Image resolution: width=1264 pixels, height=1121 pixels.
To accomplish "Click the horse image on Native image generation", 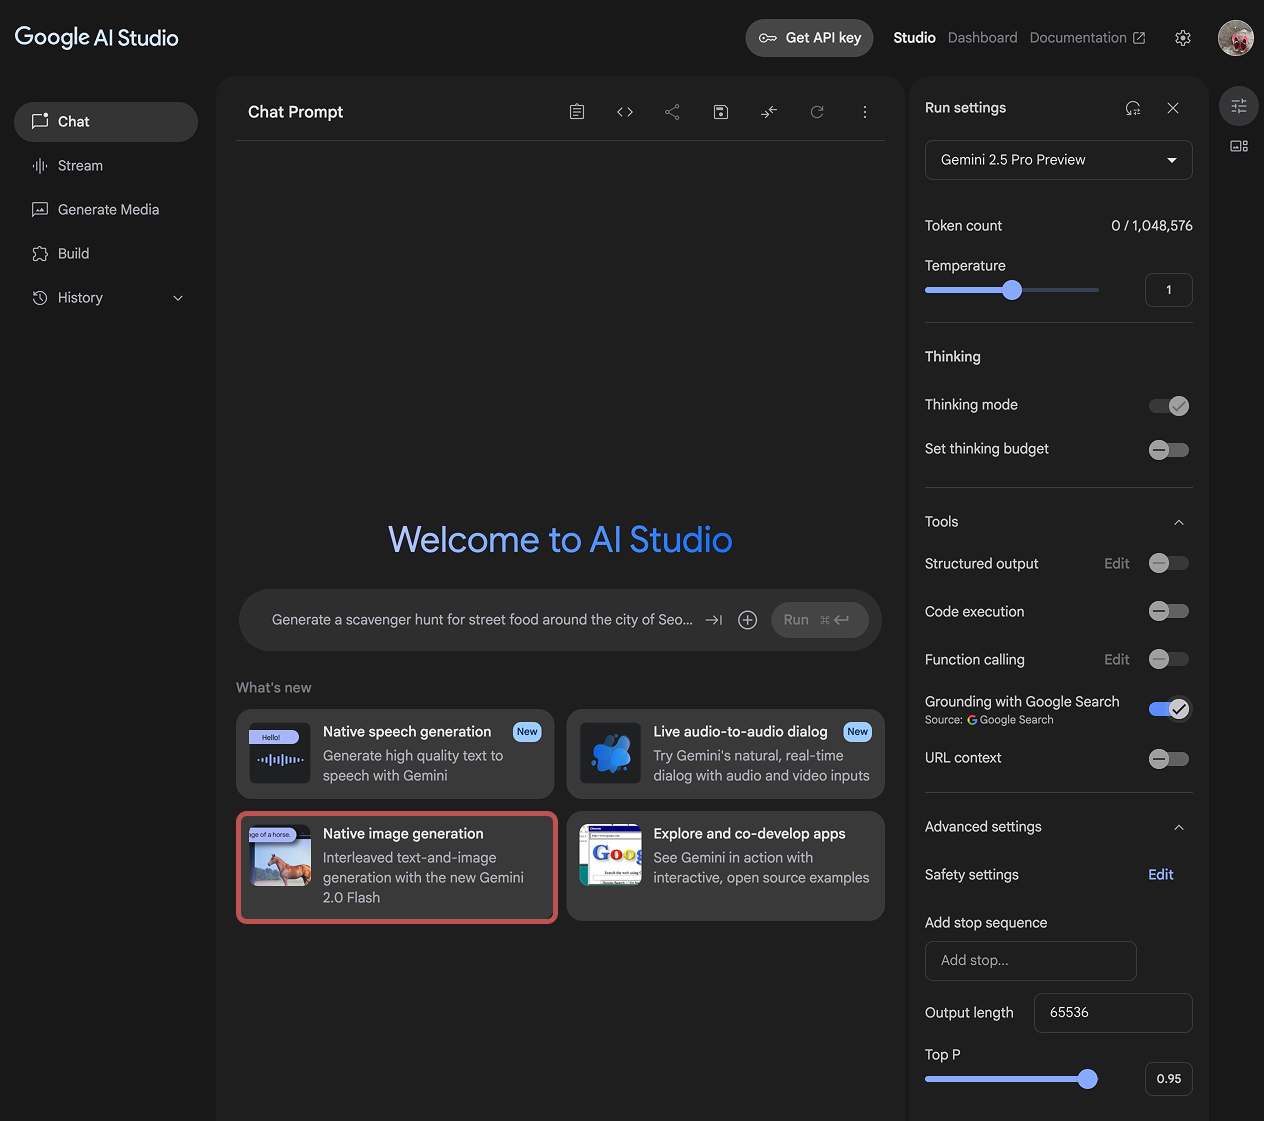I will click(280, 856).
